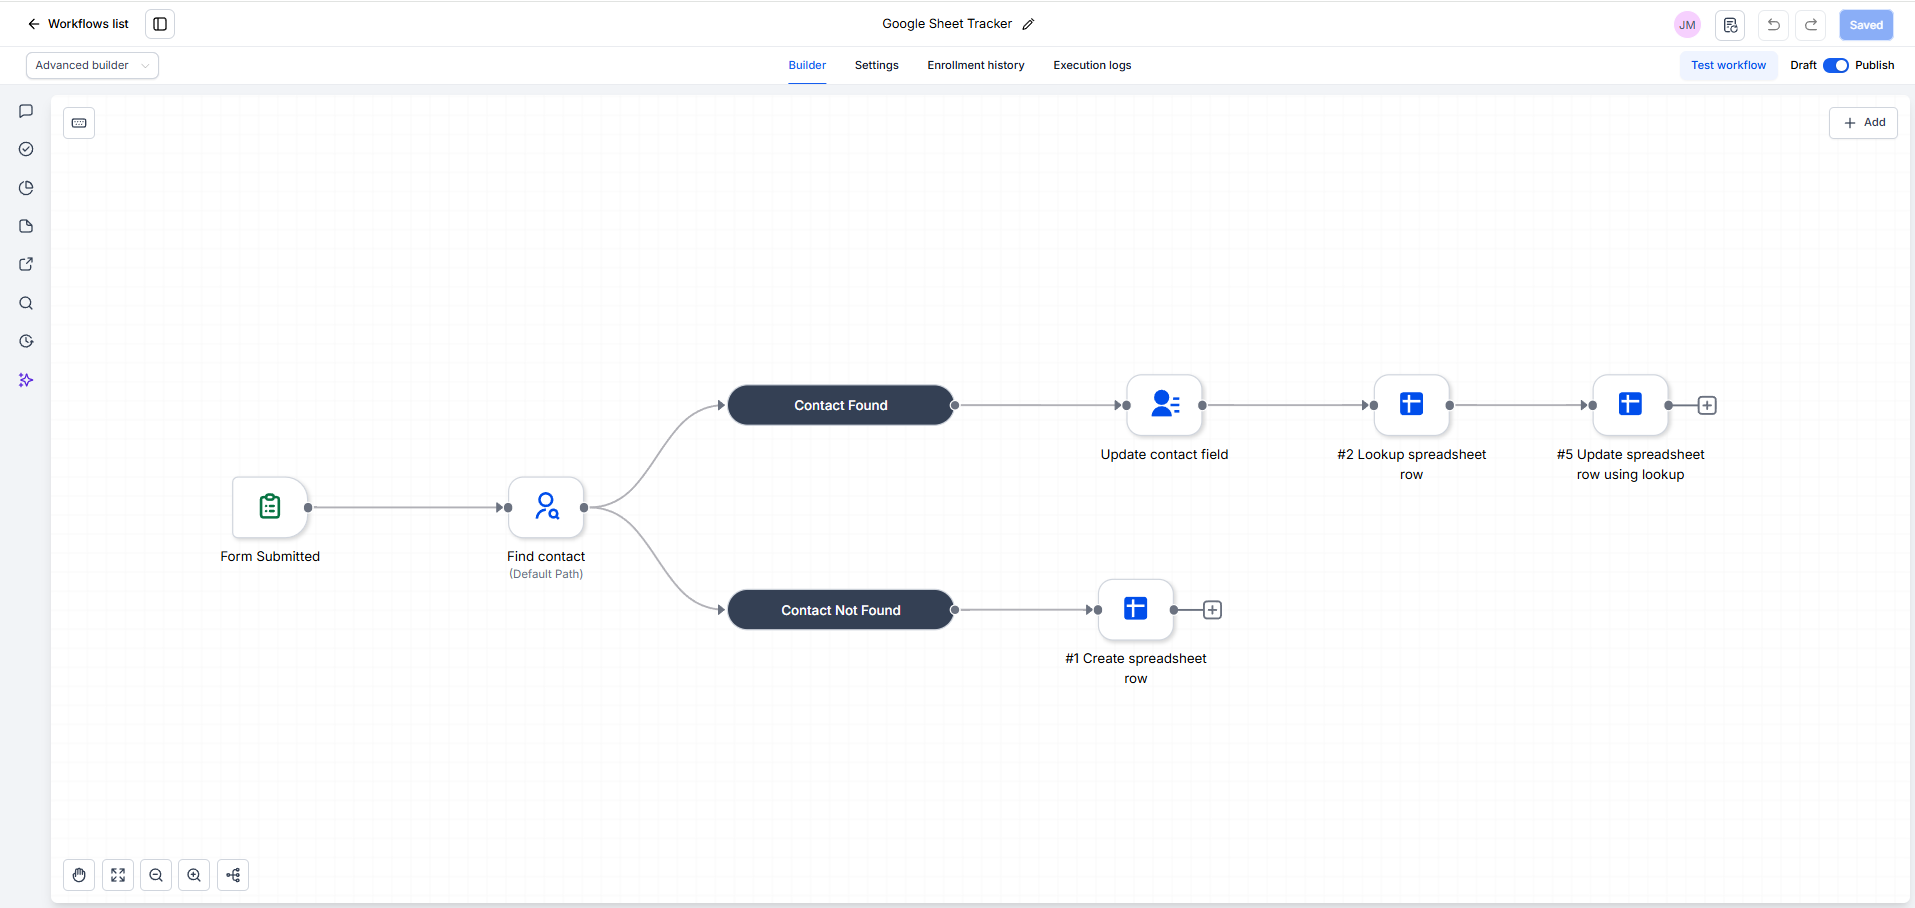This screenshot has width=1915, height=908.
Task: Open the Execution logs tab
Action: click(x=1092, y=65)
